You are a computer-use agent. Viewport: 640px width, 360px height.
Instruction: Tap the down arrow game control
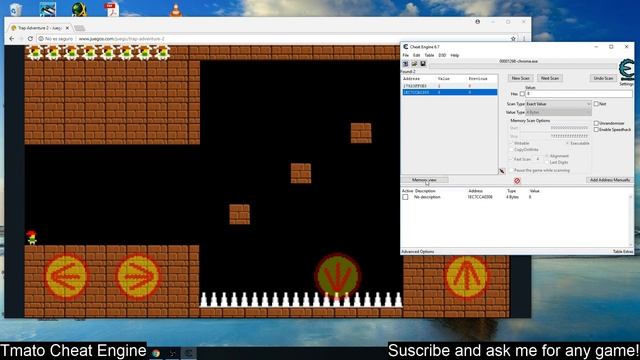338,276
